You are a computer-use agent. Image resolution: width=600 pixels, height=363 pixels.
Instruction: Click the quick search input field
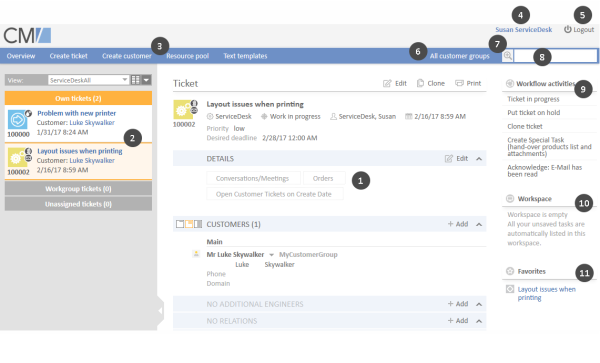(555, 56)
